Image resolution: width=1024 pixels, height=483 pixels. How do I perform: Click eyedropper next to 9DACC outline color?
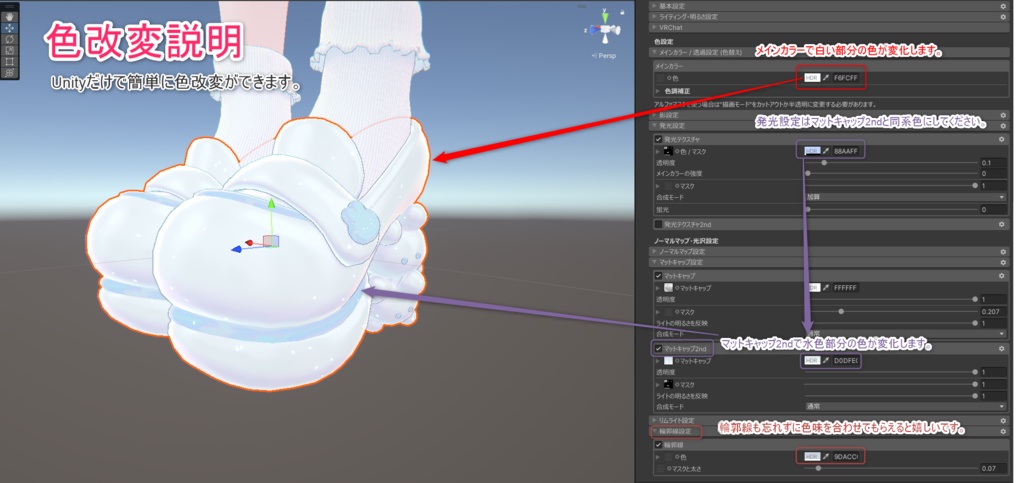[826, 456]
